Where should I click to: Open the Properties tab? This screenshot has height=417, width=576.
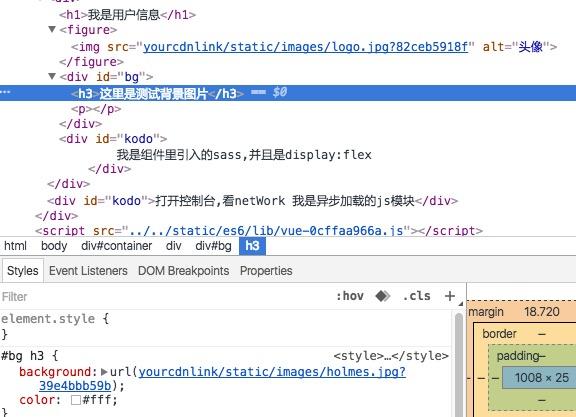pyautogui.click(x=266, y=271)
